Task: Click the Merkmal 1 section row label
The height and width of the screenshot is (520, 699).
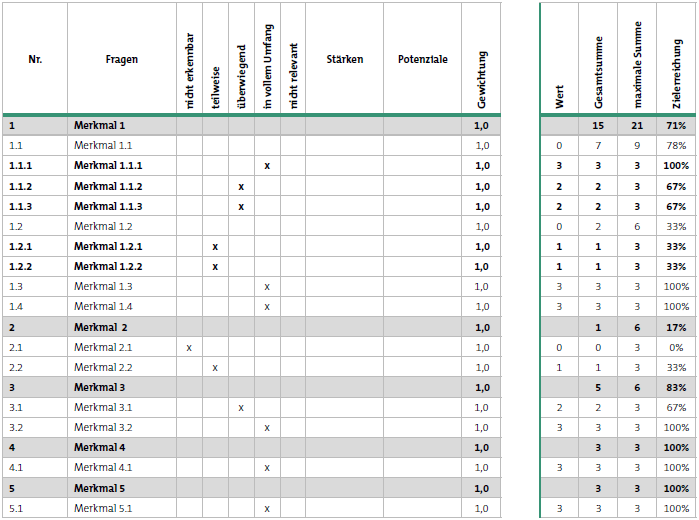Action: (x=99, y=126)
